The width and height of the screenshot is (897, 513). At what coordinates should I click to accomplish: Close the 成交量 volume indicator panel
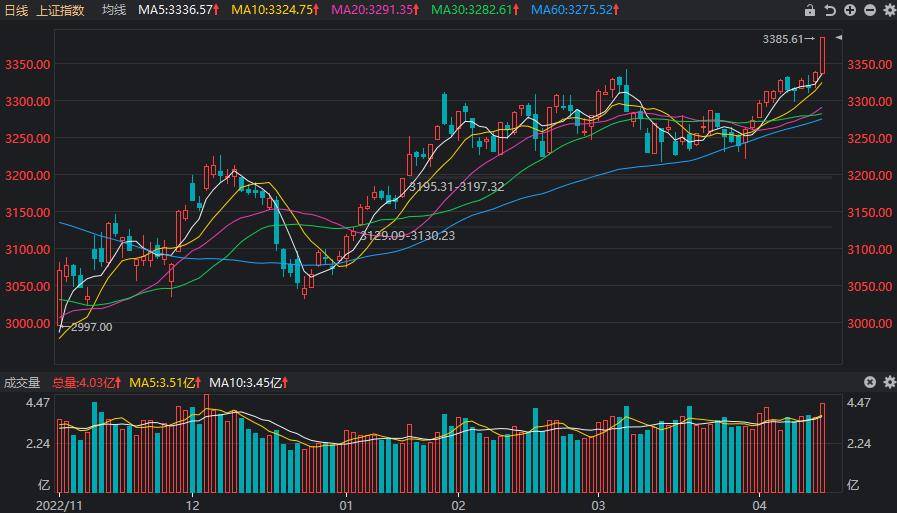pyautogui.click(x=870, y=382)
